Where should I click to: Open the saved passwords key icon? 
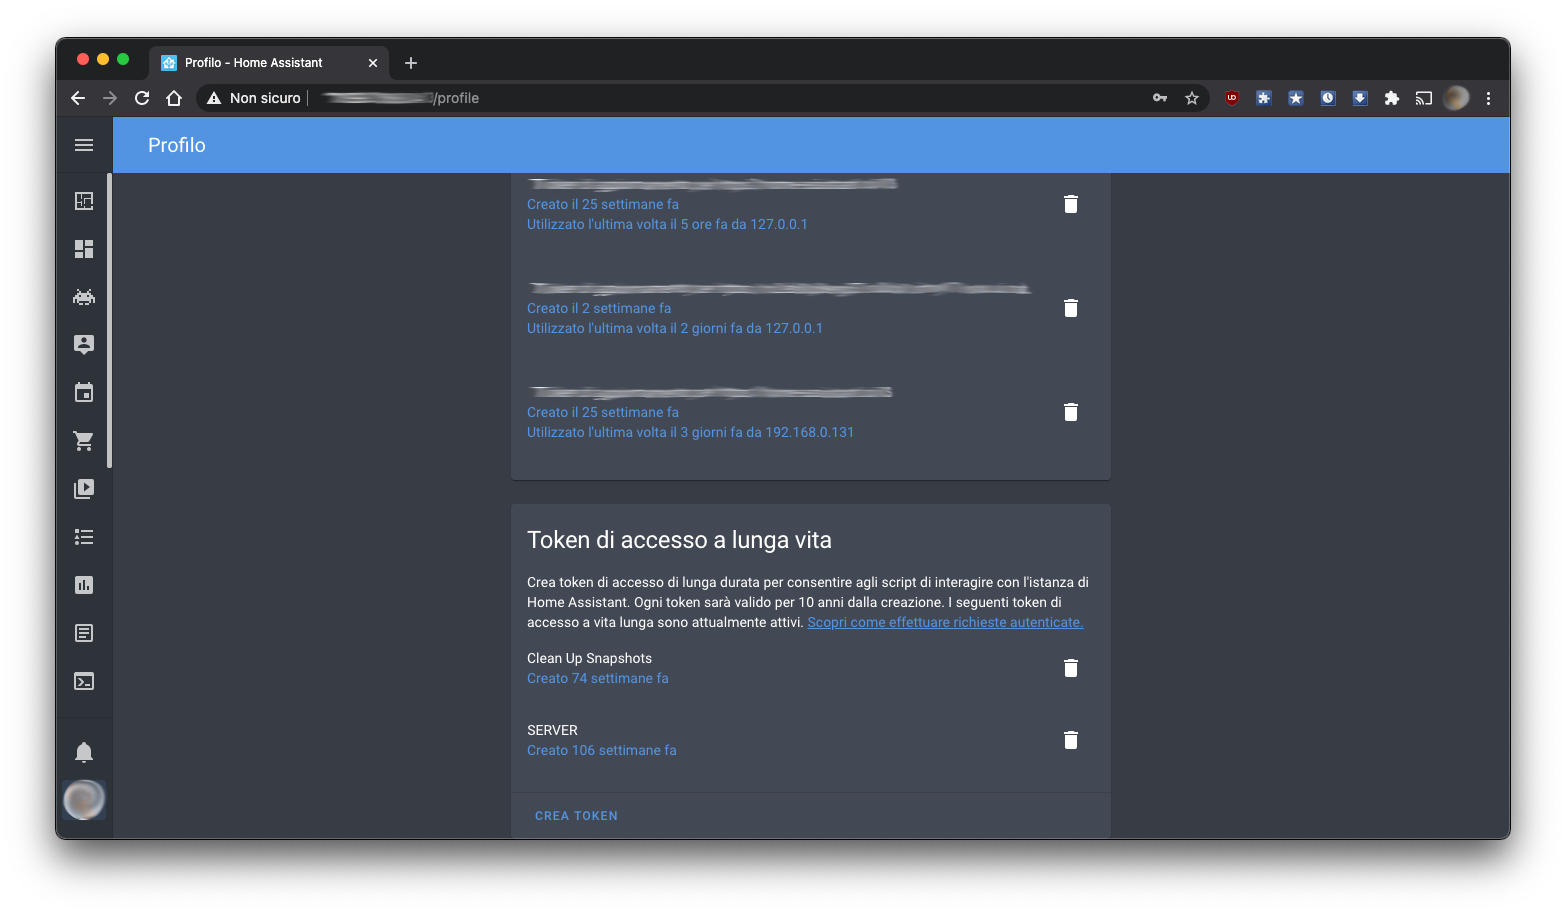tap(1160, 98)
